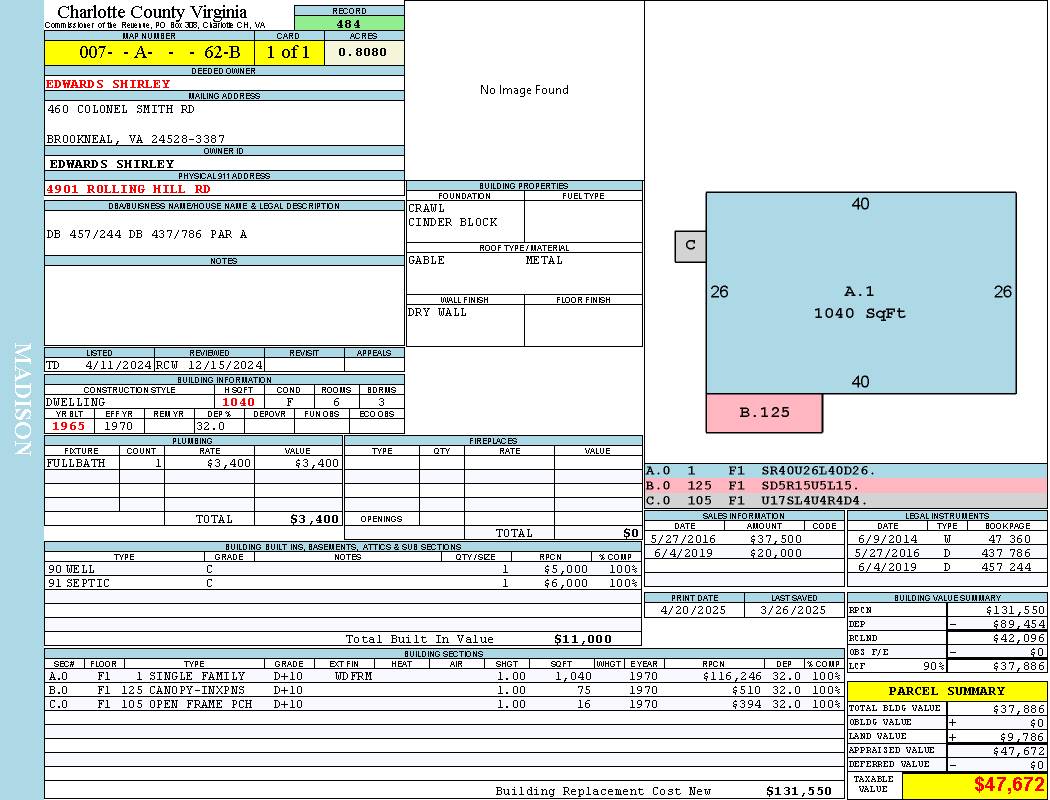The image size is (1050, 800).
Task: Click the year built value 1965
Action: pos(69,426)
